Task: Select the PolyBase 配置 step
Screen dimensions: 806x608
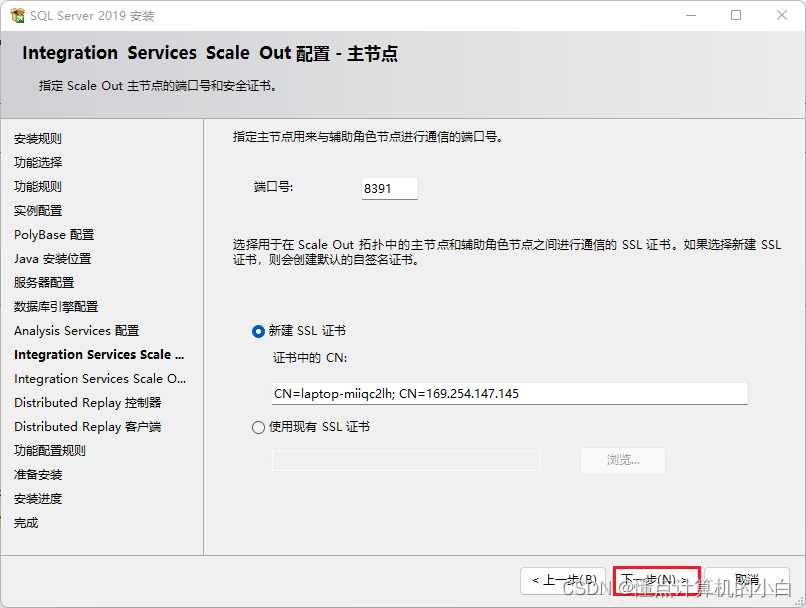Action: pyautogui.click(x=54, y=235)
